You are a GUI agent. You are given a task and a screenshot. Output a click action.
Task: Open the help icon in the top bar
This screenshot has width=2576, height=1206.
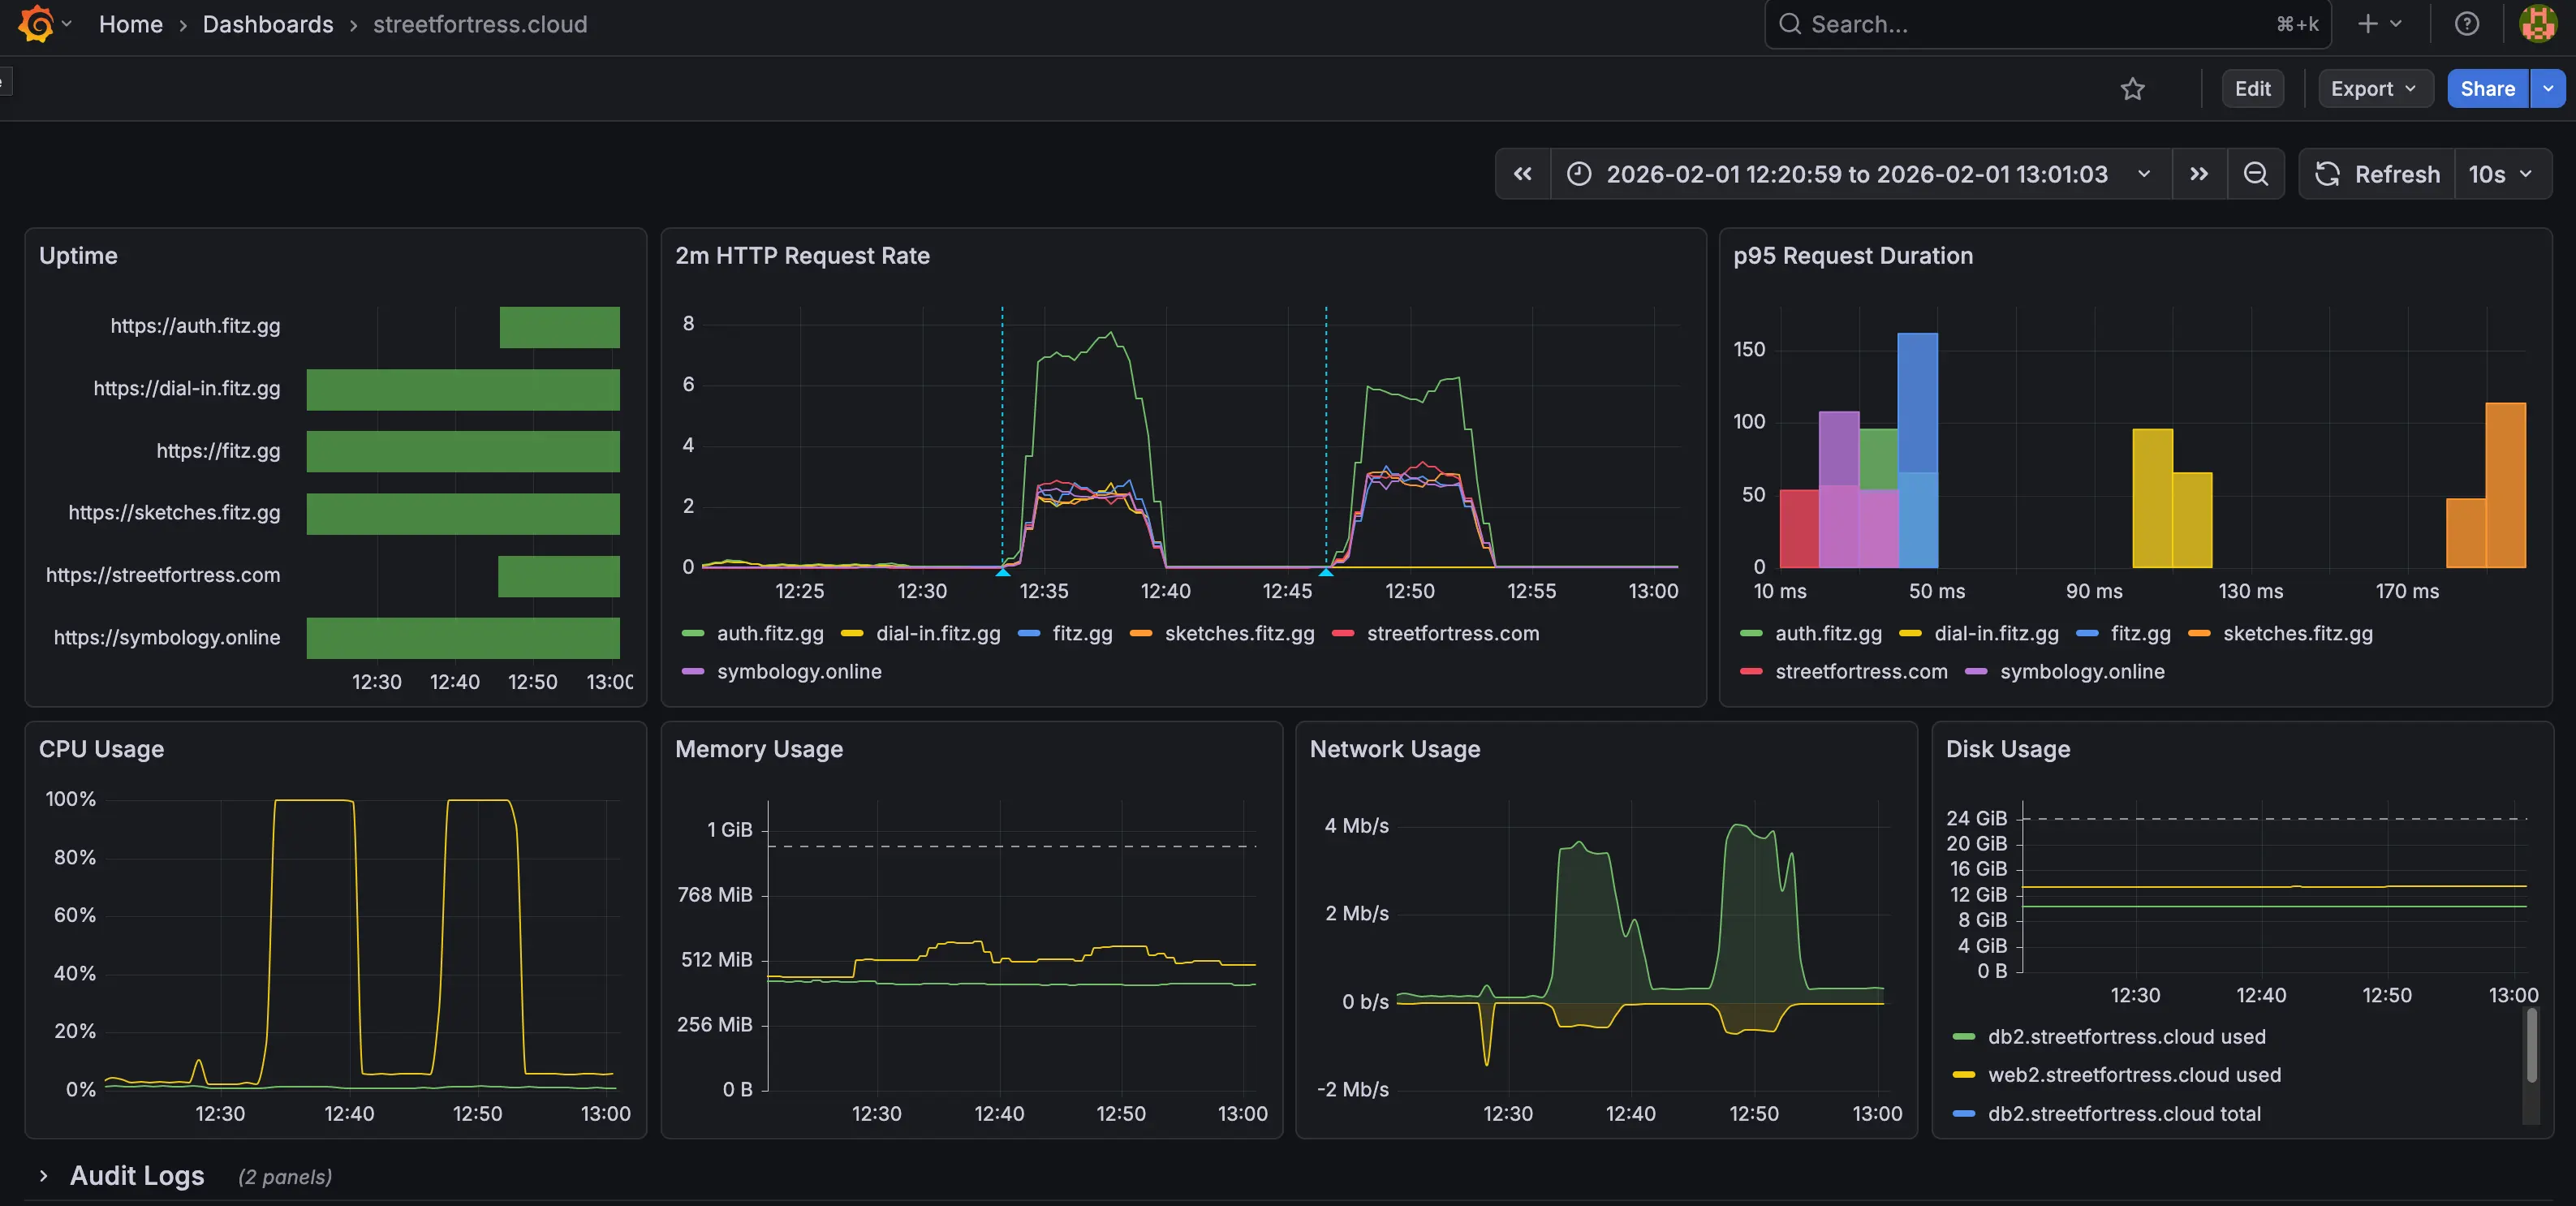[x=2467, y=24]
